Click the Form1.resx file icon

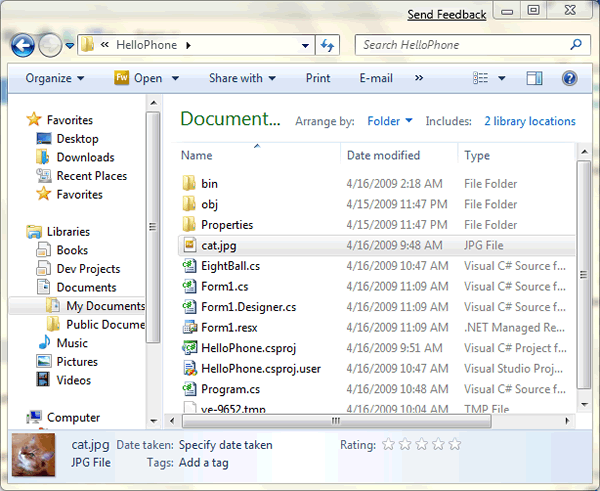pos(189,327)
